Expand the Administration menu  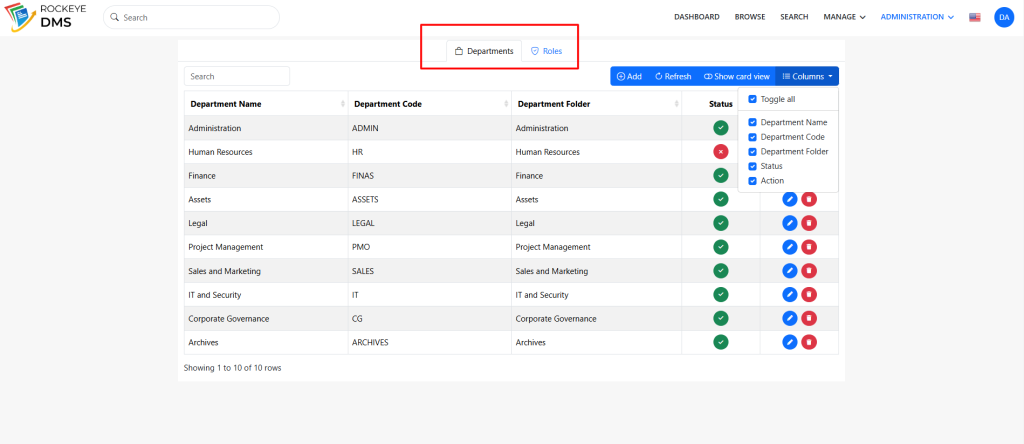coord(917,17)
